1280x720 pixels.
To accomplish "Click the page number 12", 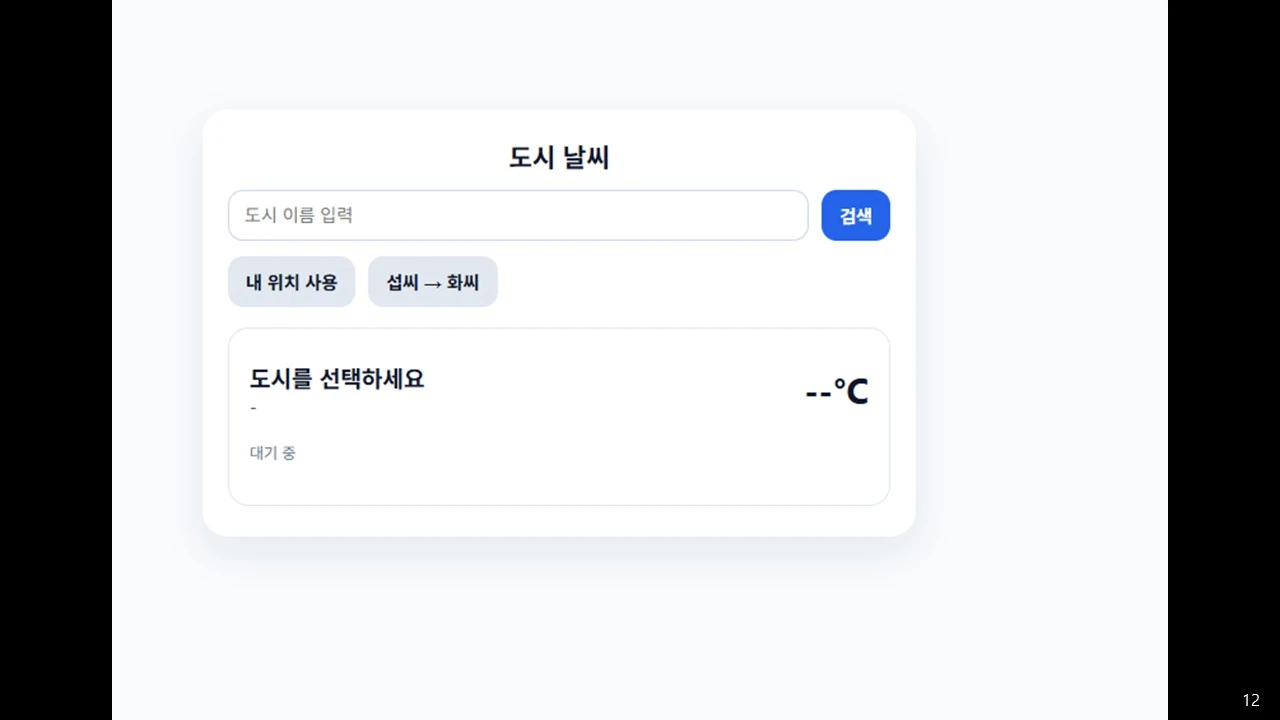I will click(1250, 699).
